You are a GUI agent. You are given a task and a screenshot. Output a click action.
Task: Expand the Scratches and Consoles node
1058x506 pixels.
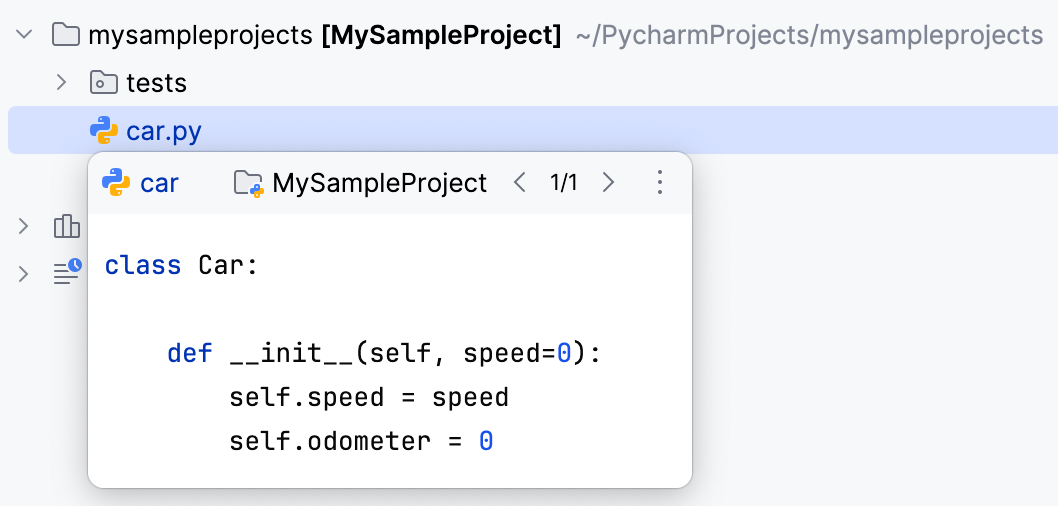(25, 273)
